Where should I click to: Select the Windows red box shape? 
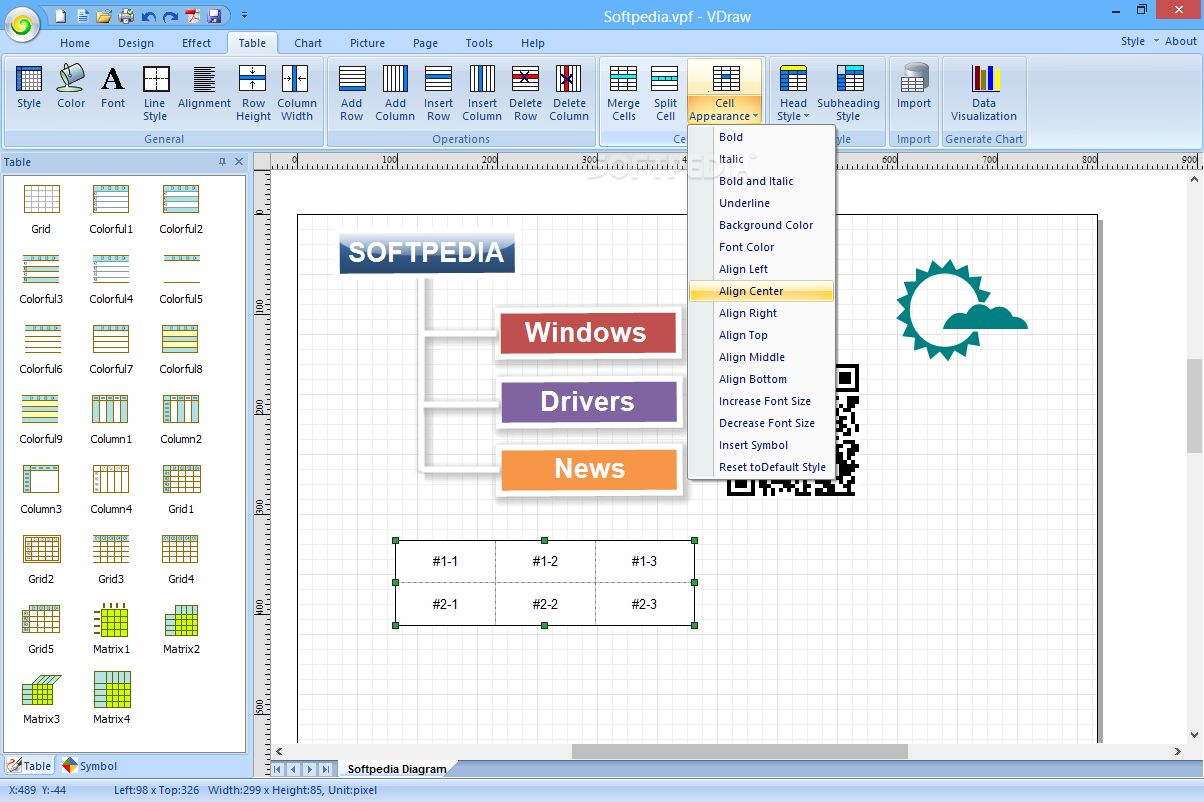click(587, 332)
